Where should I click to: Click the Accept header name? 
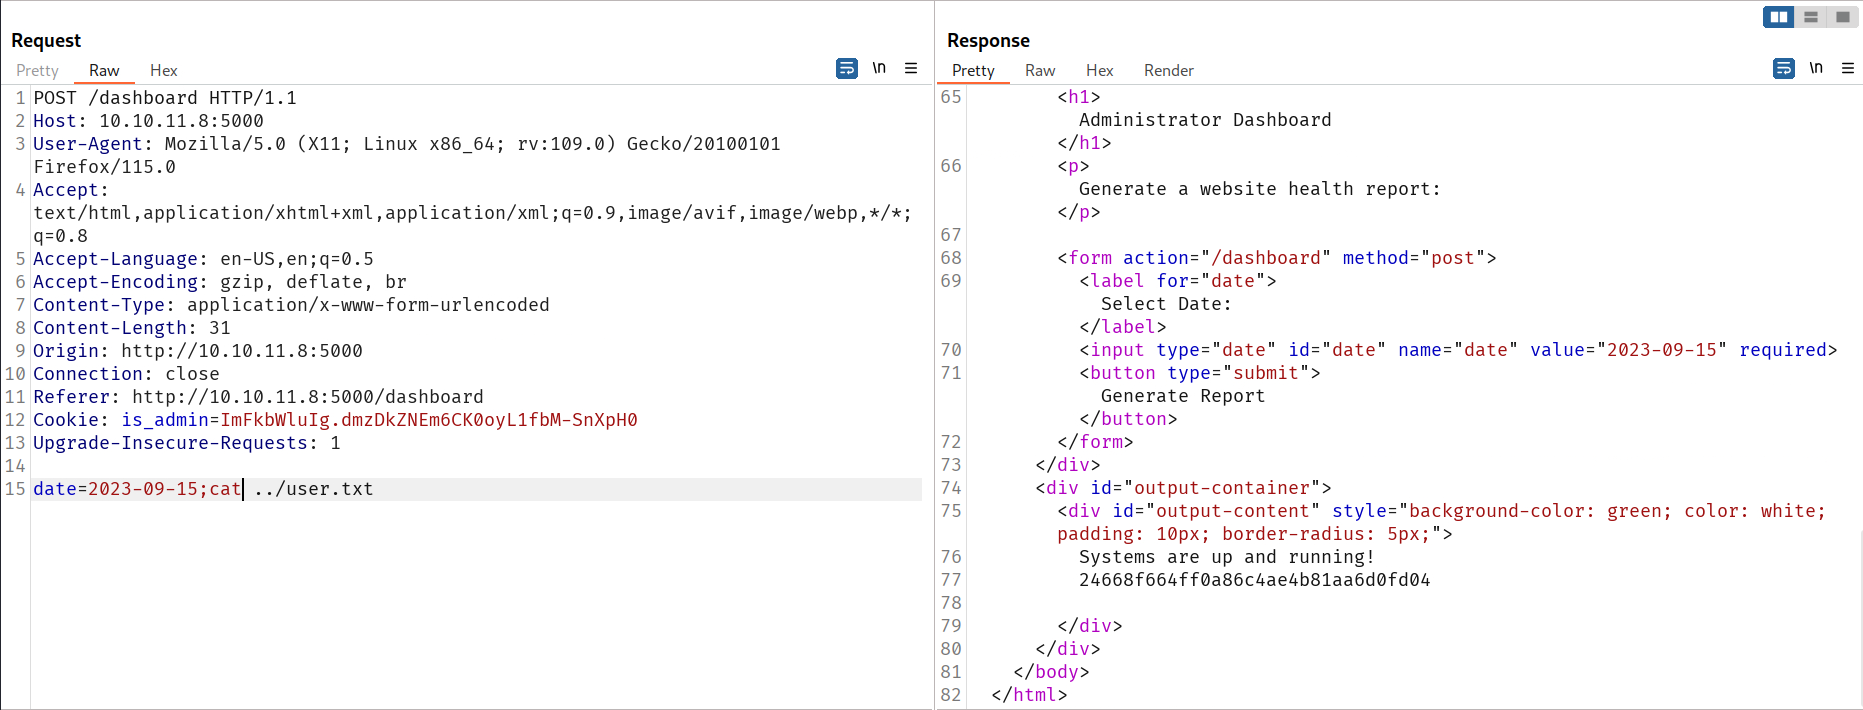point(66,190)
